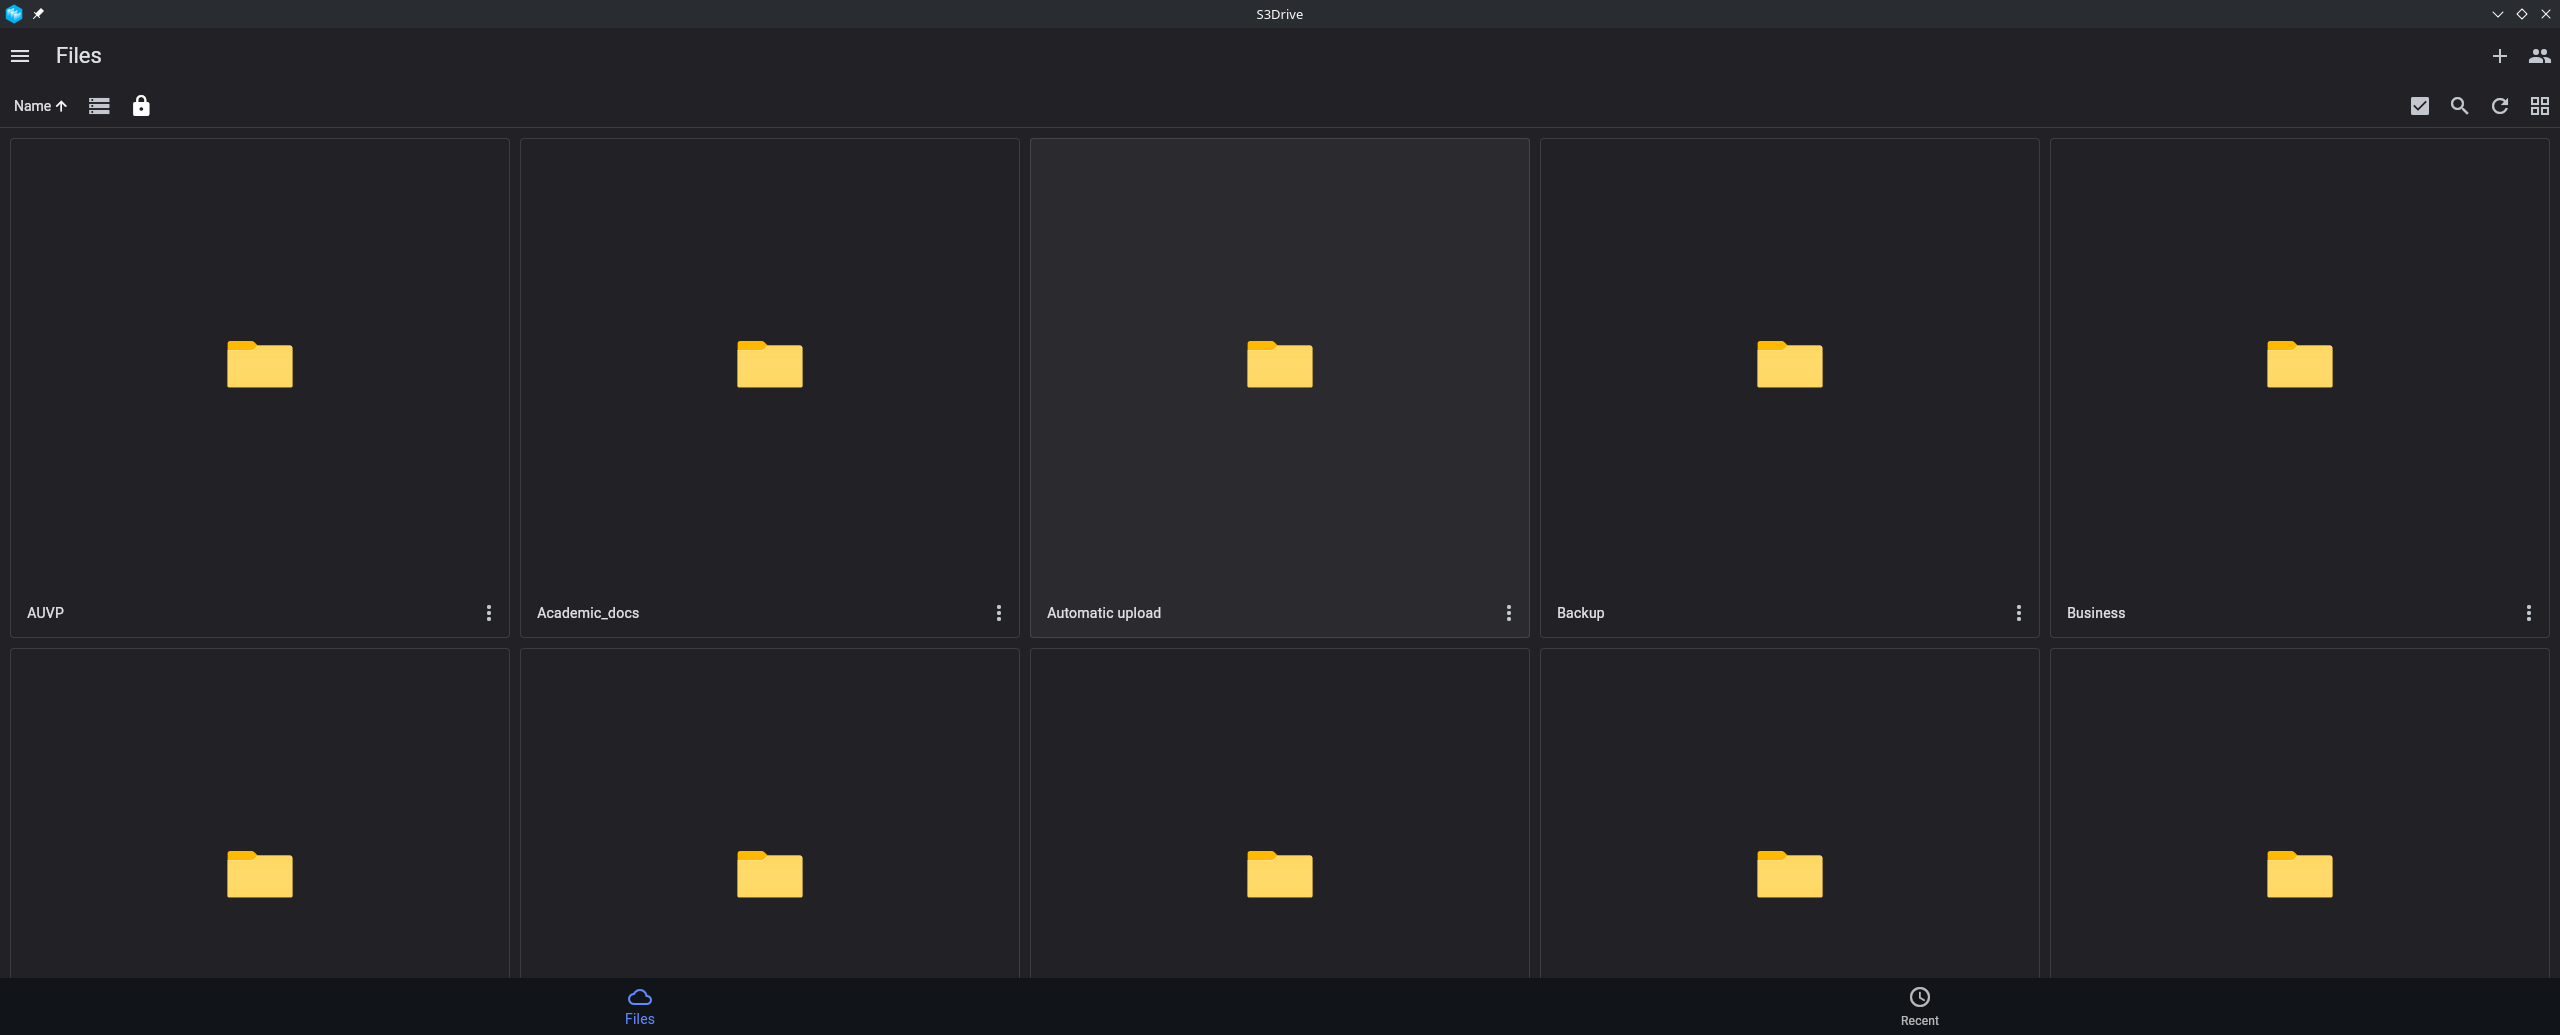The image size is (2560, 1035).
Task: Open the AUVP folder options menu
Action: (x=489, y=613)
